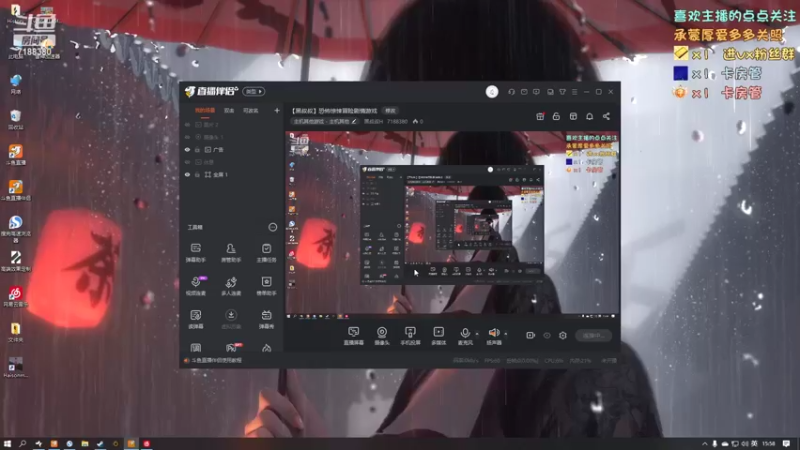
Task: Open the mode selector pill beside the app logo
Action: click(x=254, y=91)
